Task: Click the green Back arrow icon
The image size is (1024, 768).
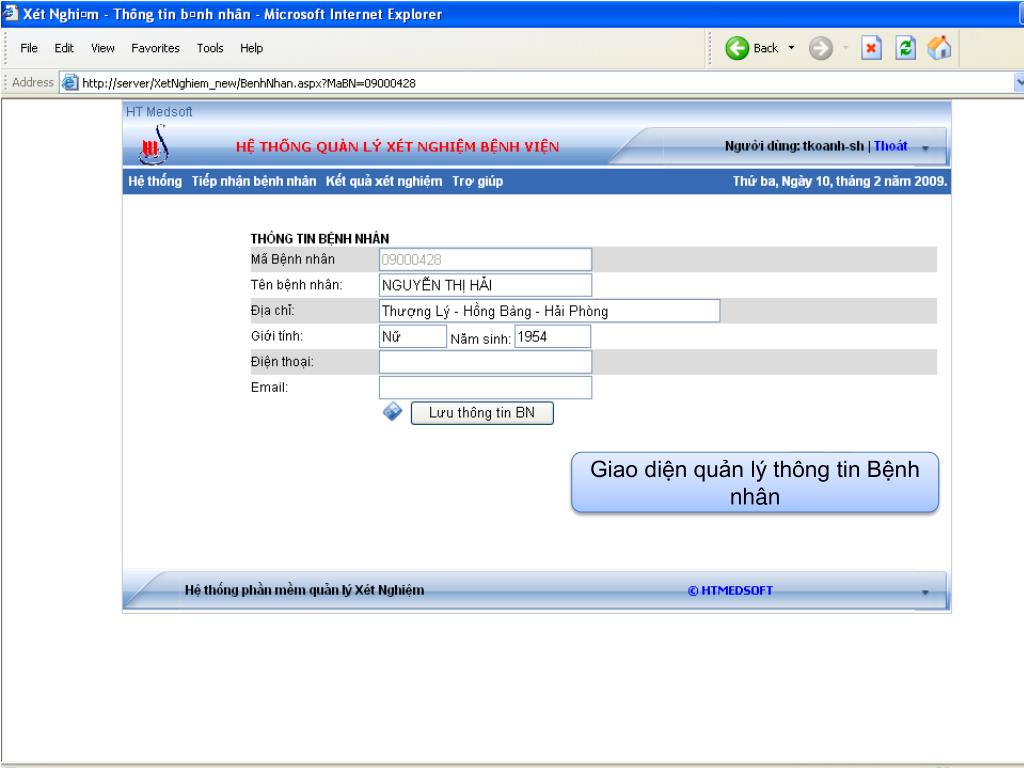Action: pos(737,48)
